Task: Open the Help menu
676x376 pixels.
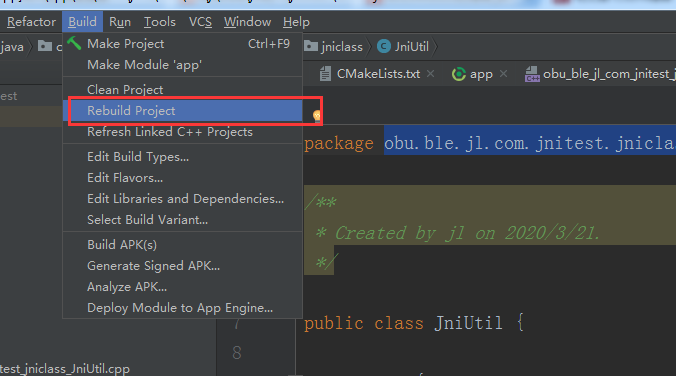Action: point(296,22)
